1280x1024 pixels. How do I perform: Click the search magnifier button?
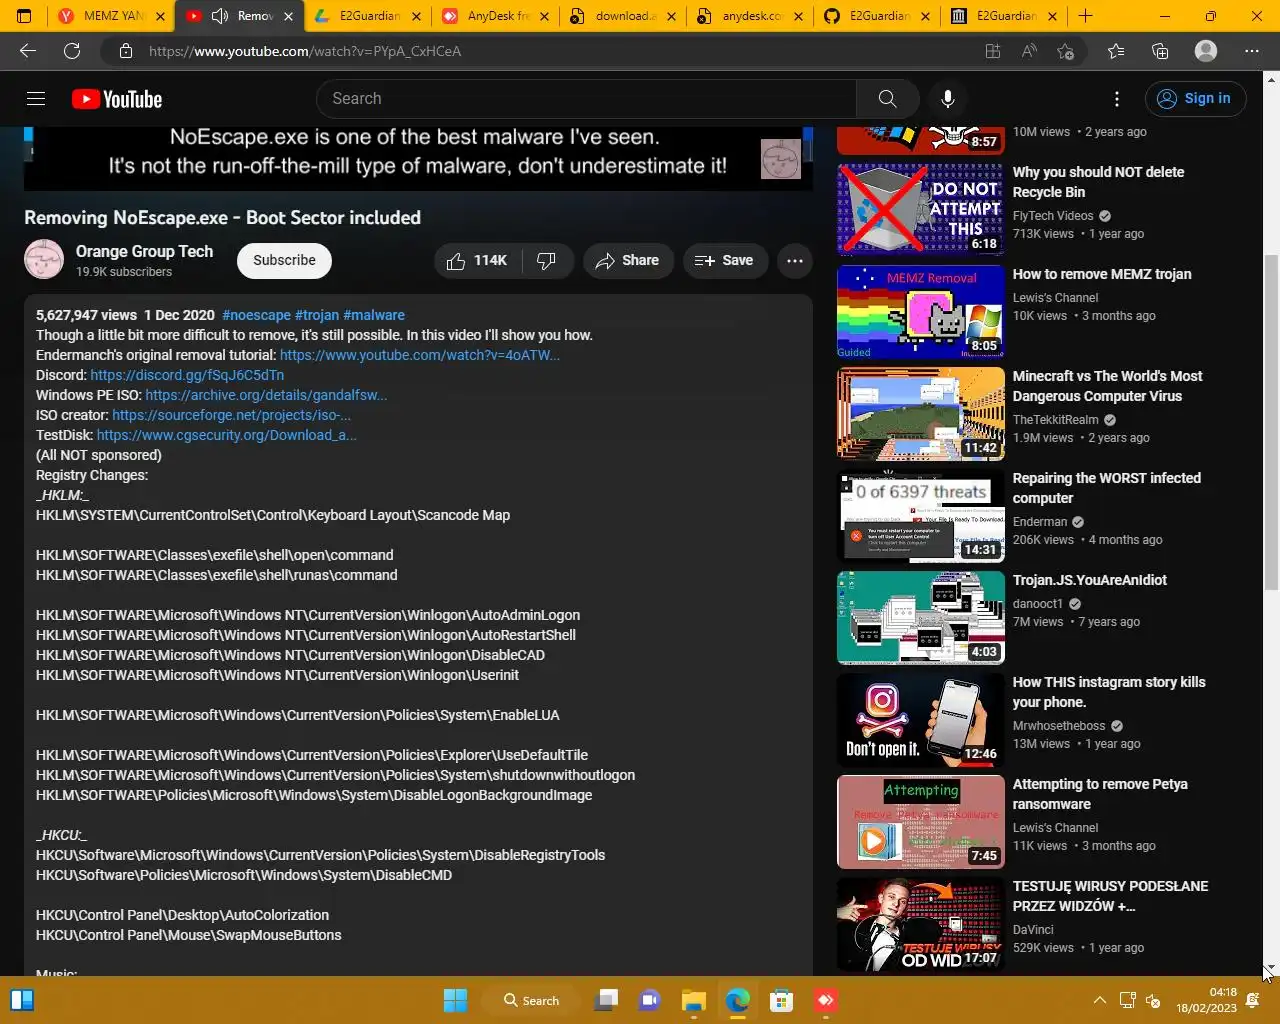click(x=887, y=98)
